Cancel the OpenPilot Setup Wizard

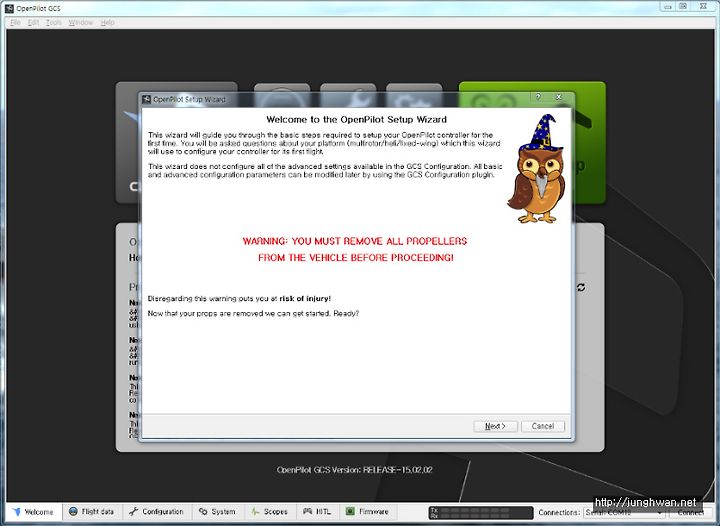click(543, 426)
